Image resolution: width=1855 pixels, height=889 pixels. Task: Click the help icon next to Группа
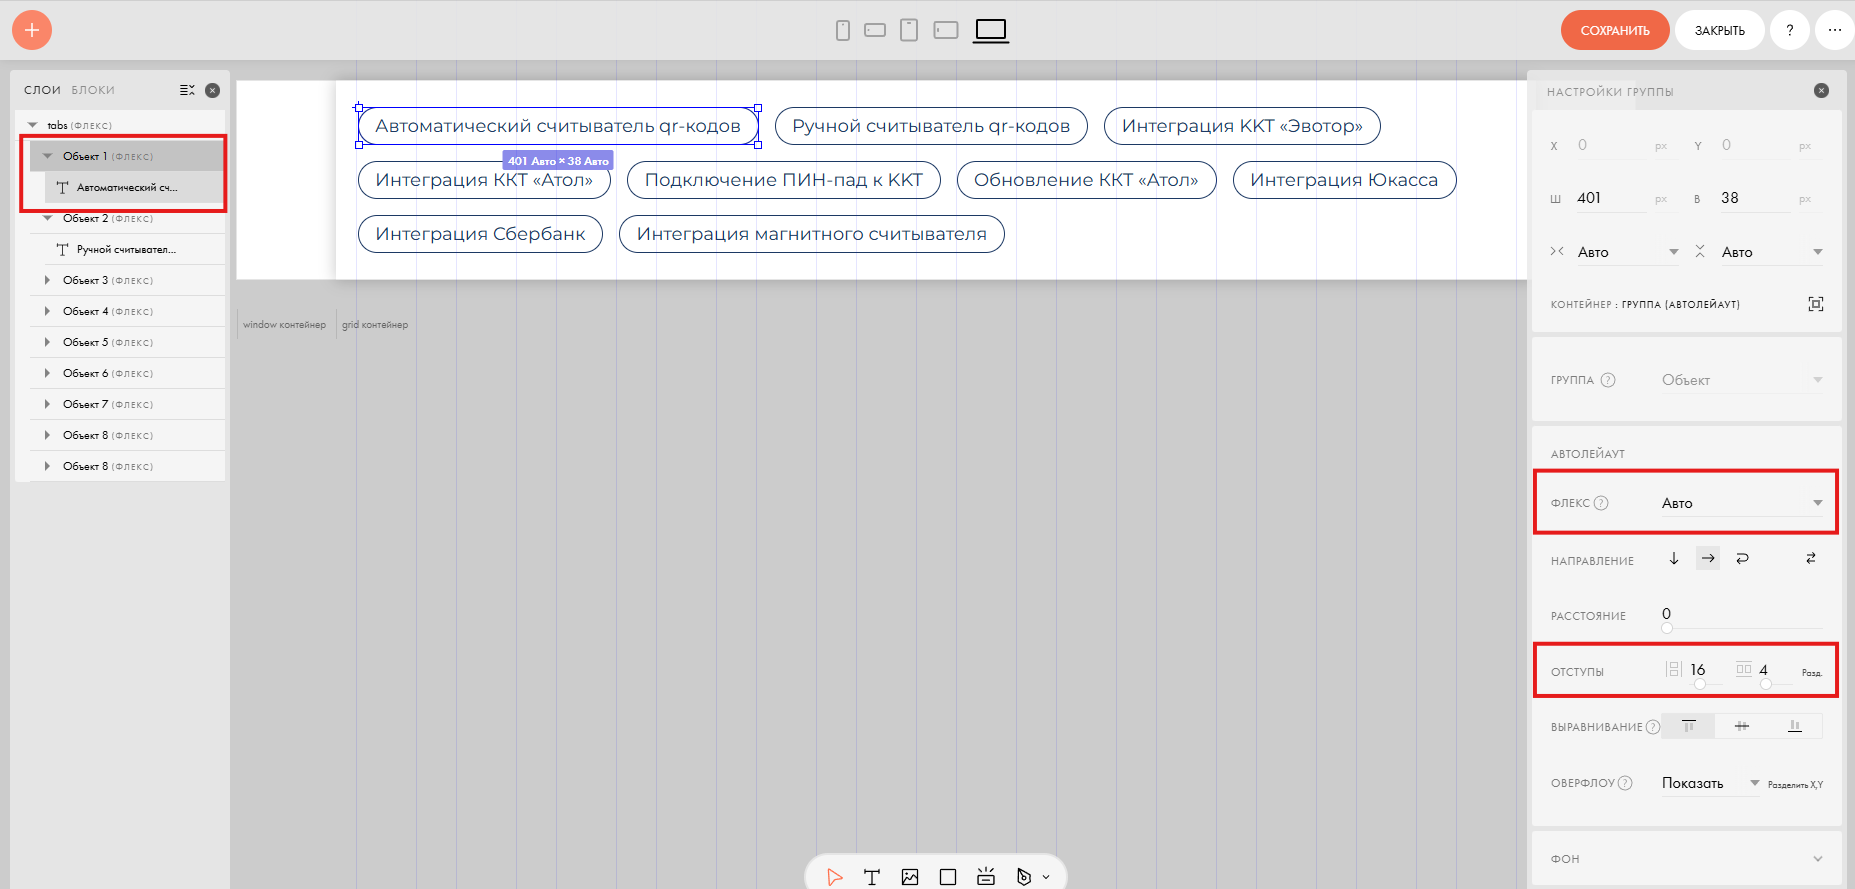coord(1608,380)
